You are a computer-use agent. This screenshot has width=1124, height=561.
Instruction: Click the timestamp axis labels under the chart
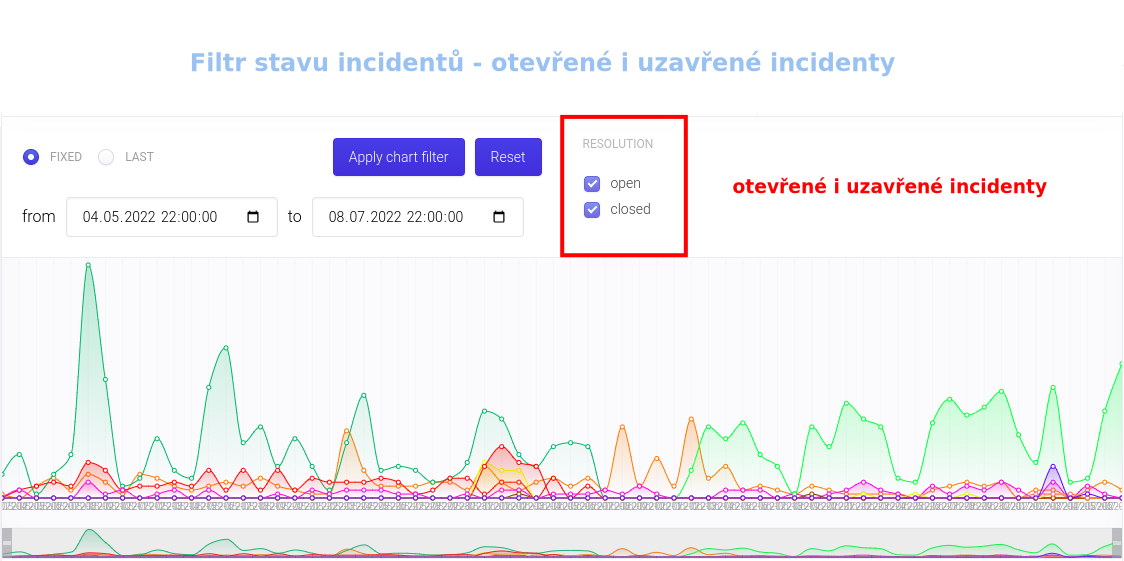(560, 507)
